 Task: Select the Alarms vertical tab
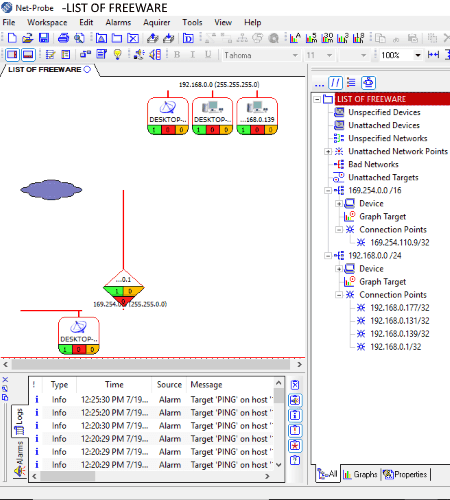tap(20, 460)
